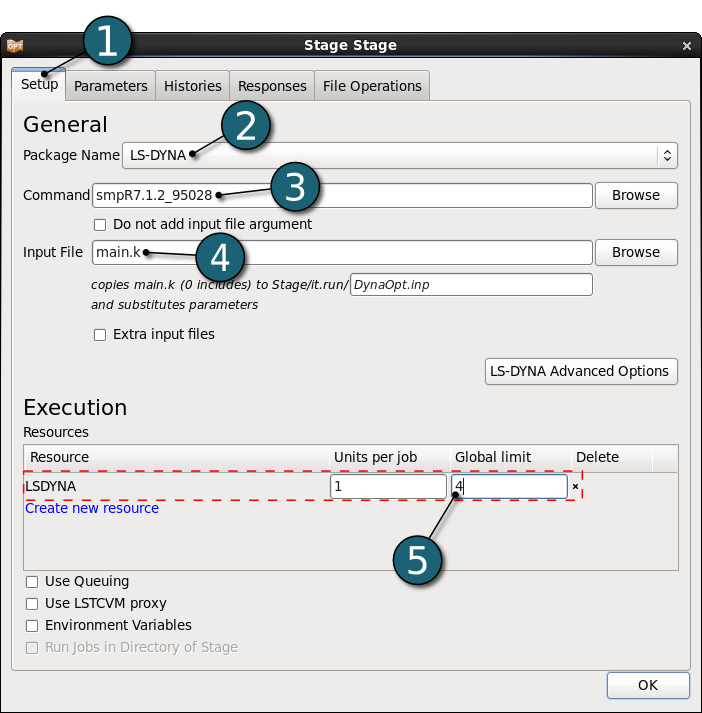
Task: Click the Units per job column header
Action: [390, 457]
